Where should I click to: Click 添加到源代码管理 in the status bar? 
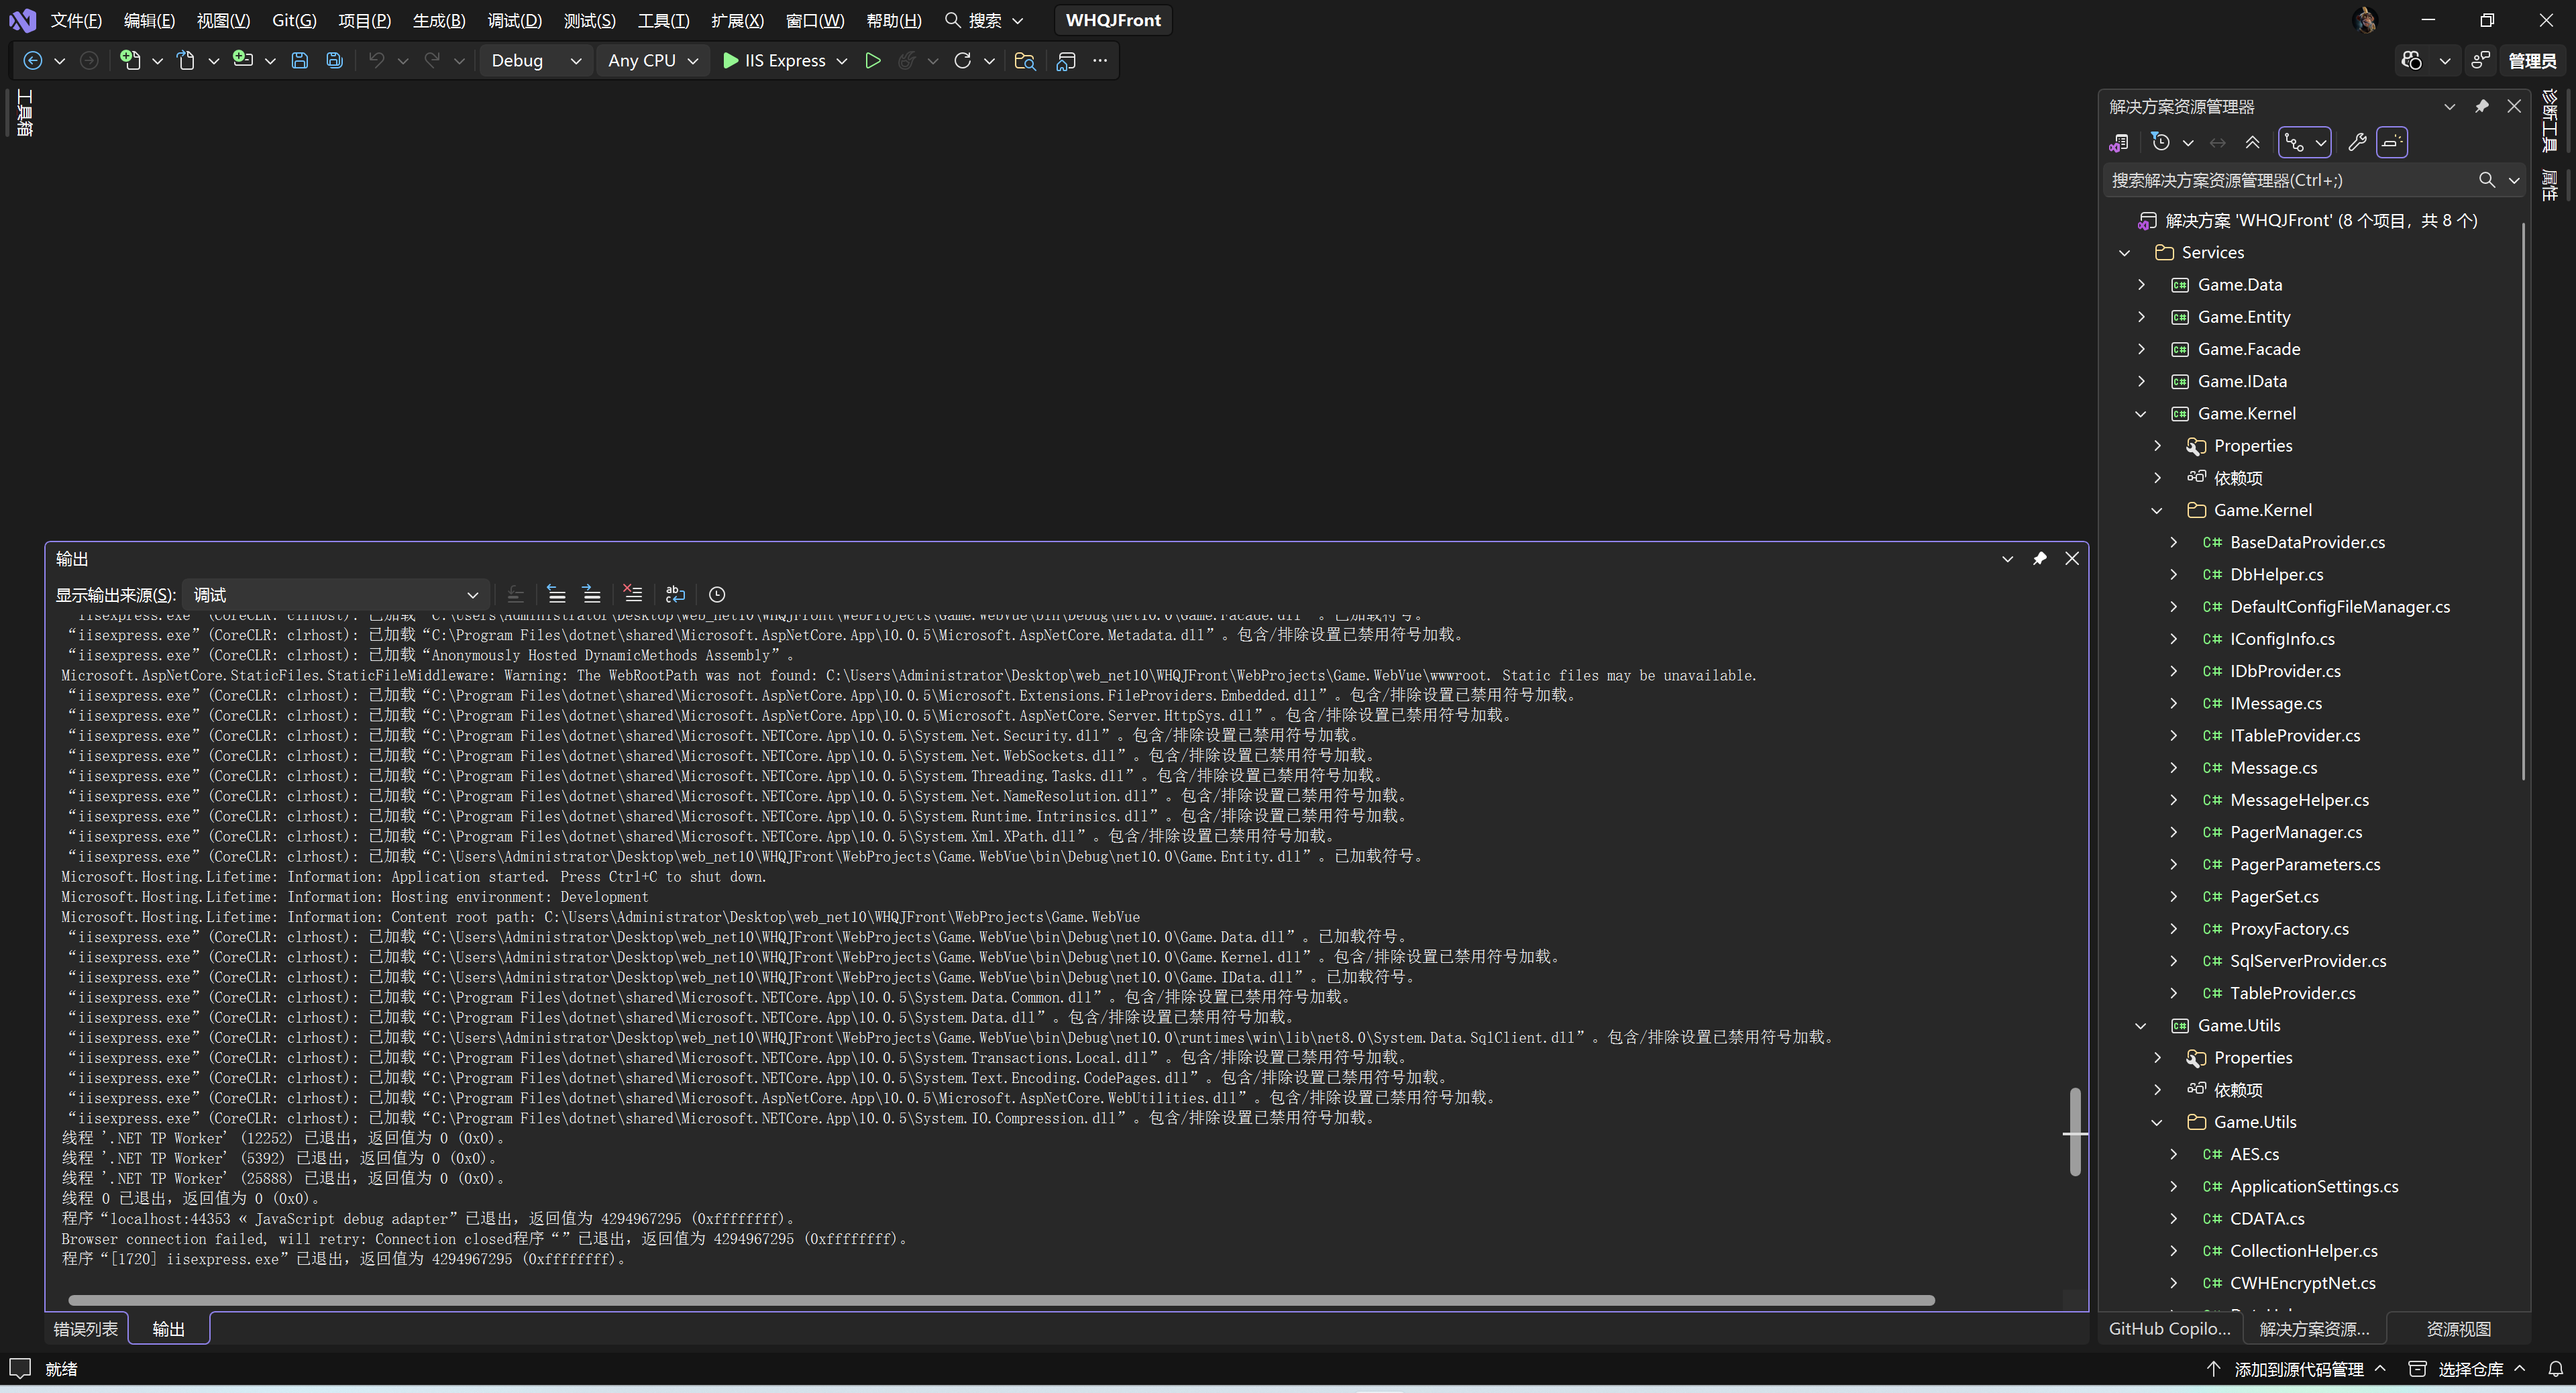click(2297, 1369)
